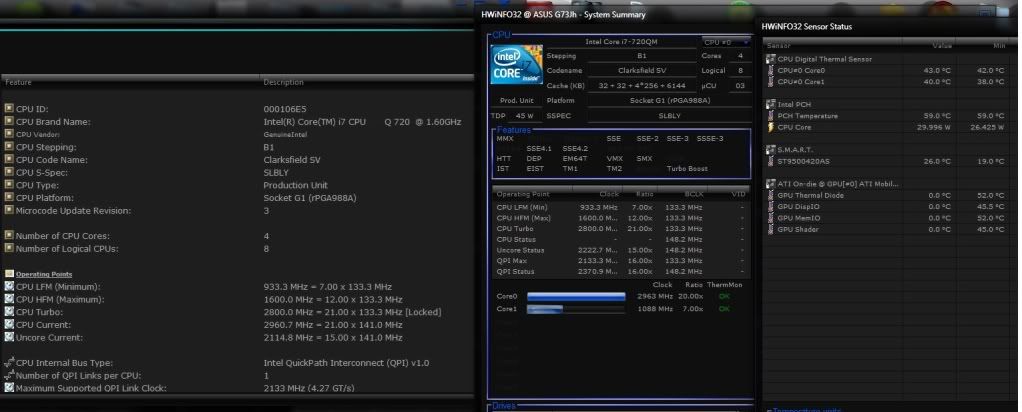
Task: Click the Description column header
Action: [x=367, y=82]
